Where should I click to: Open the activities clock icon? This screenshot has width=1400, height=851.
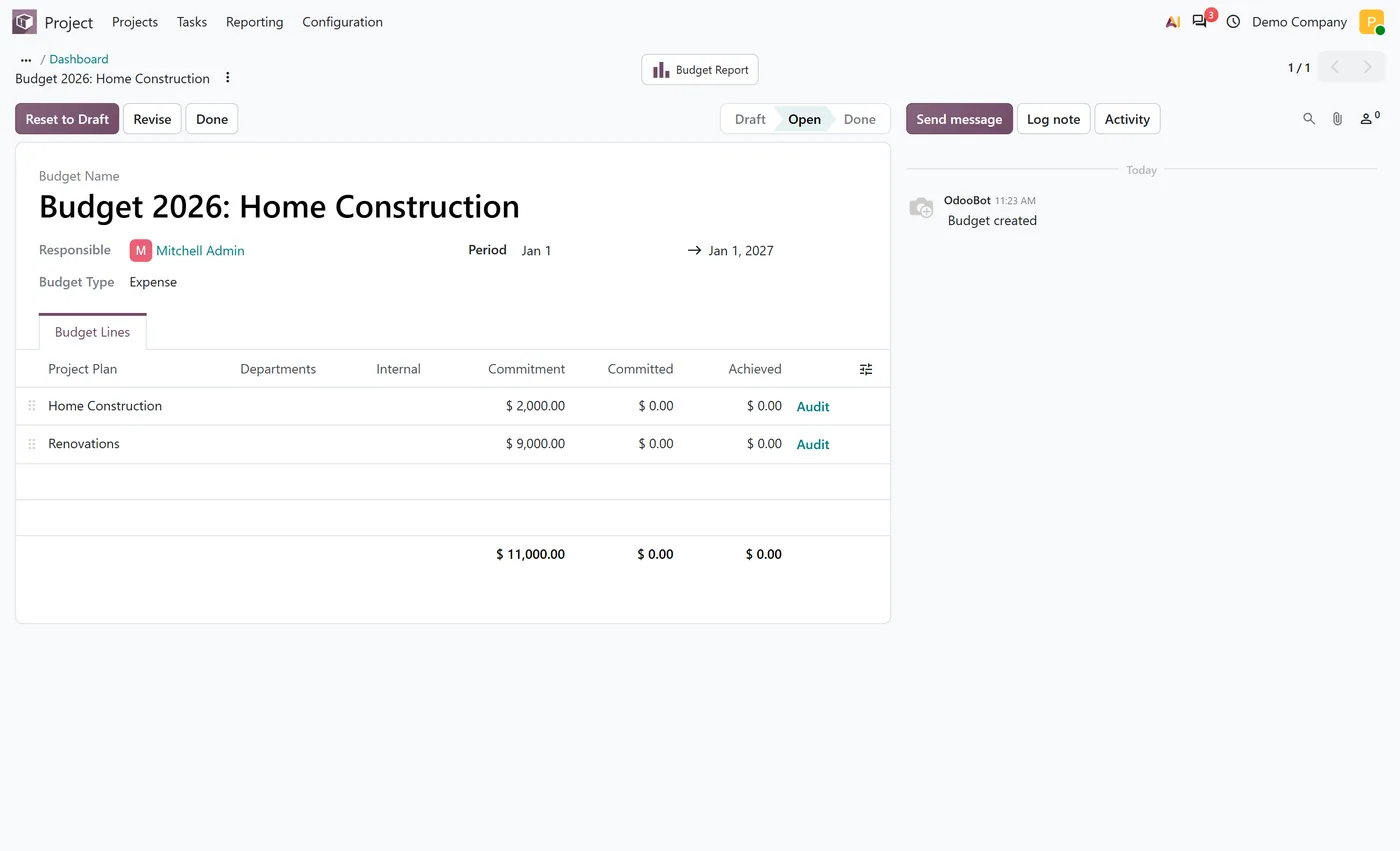click(x=1233, y=21)
